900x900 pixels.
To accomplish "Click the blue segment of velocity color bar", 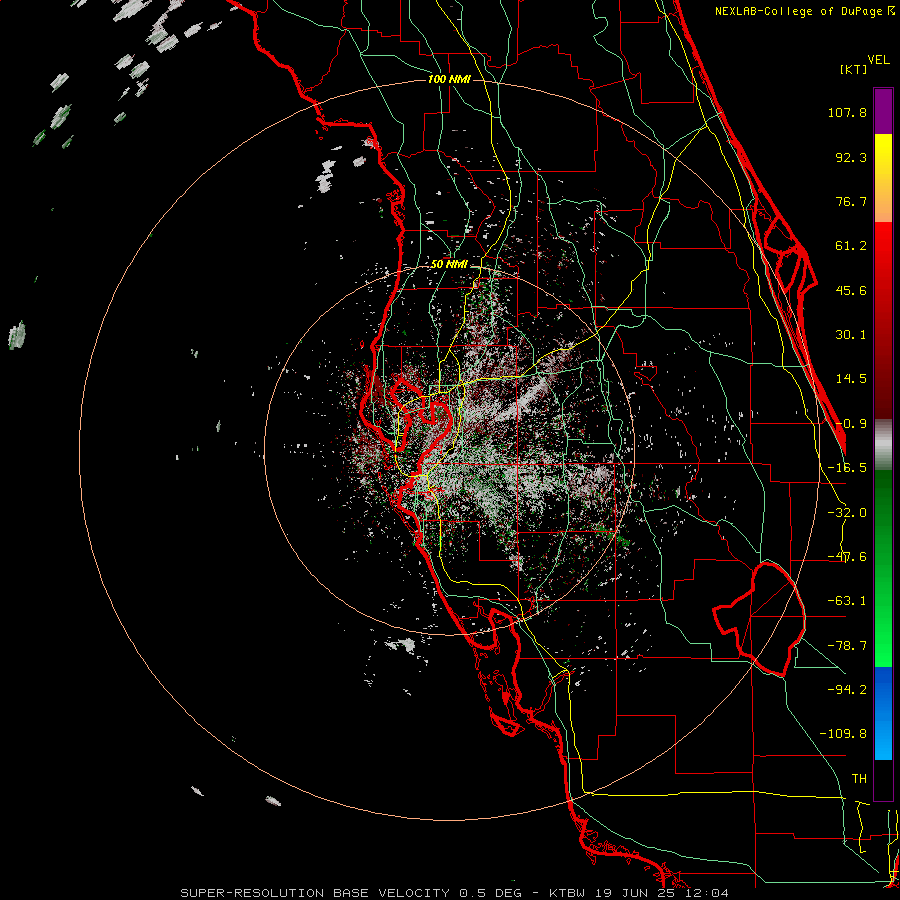I will pos(883,713).
